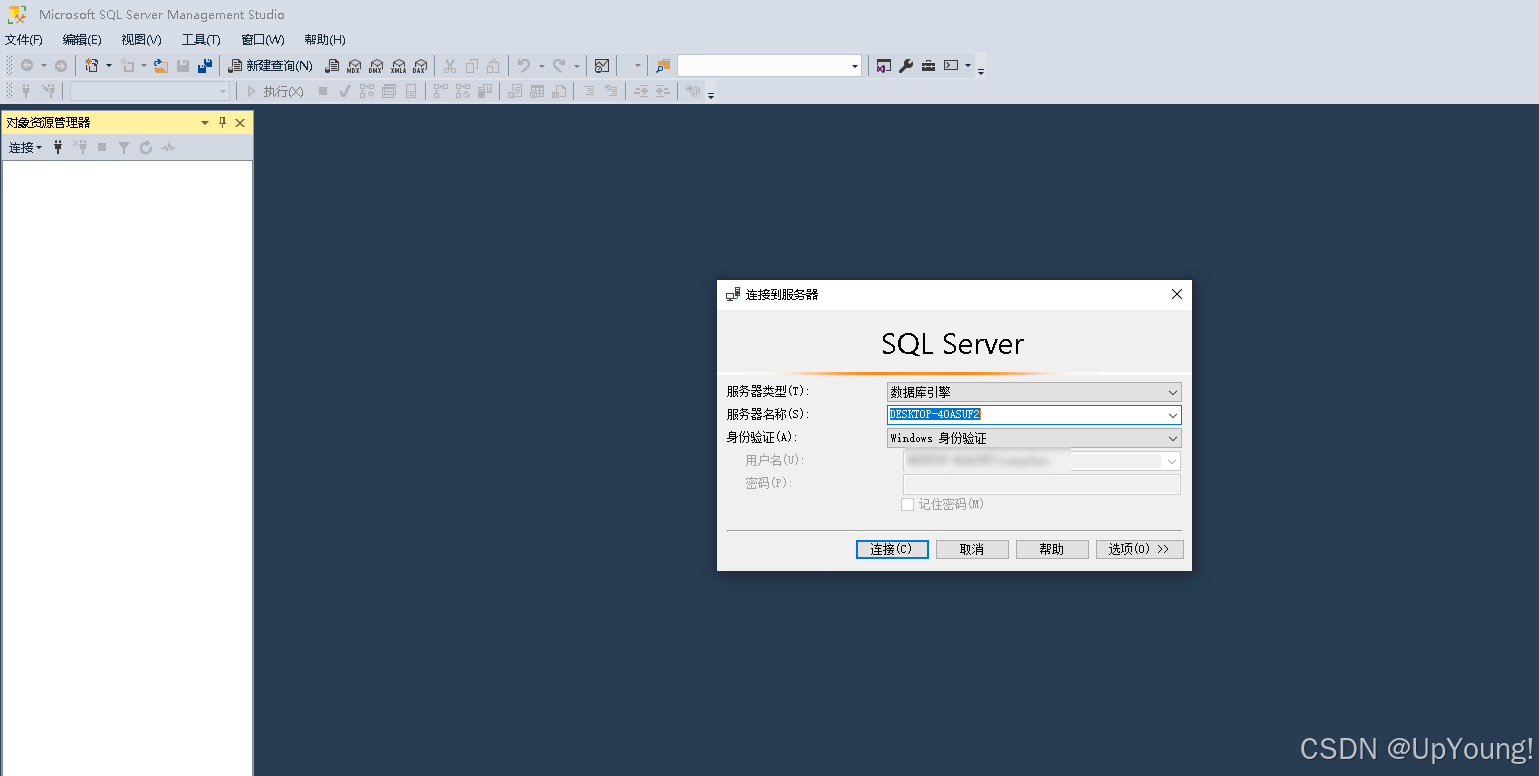The width and height of the screenshot is (1539, 776).
Task: Click the New Project toolbar icon
Action: [x=92, y=66]
